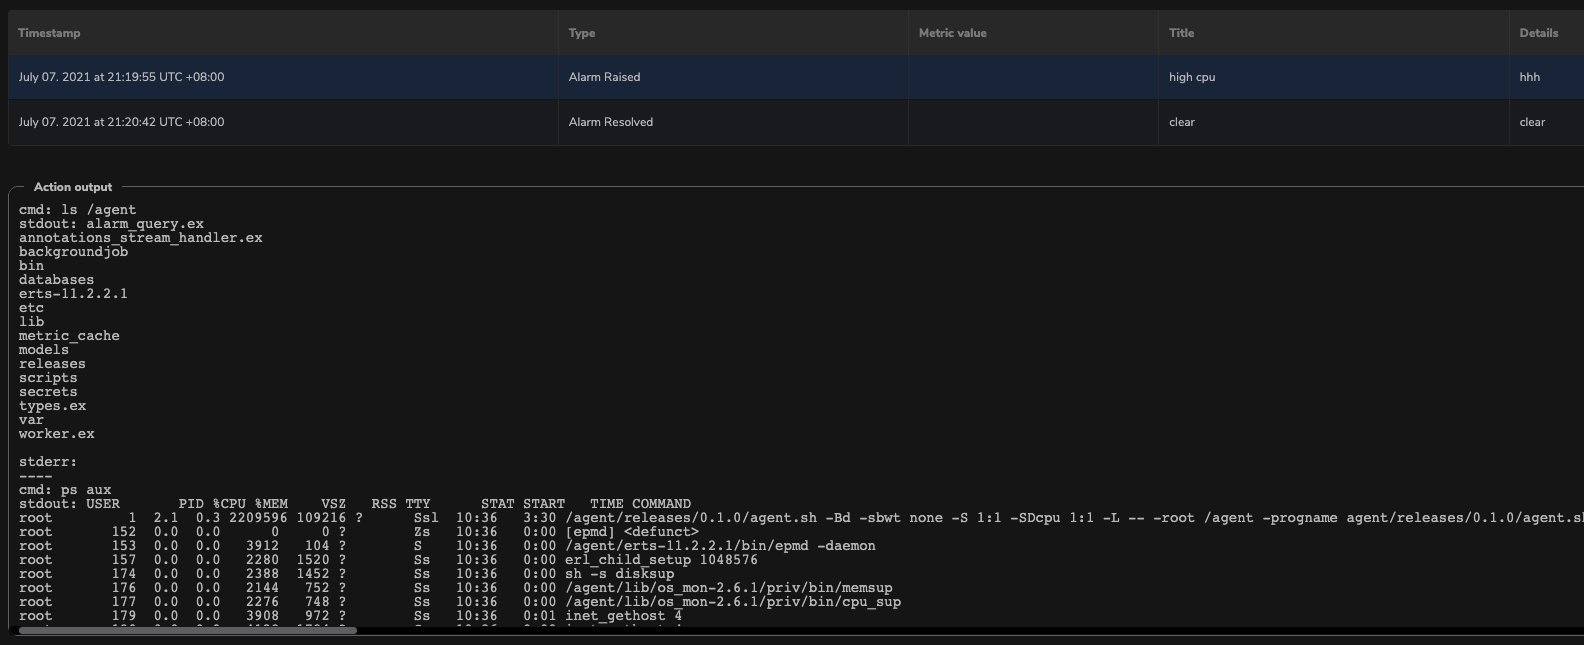Click the releases line
1584x645 pixels.
pos(52,364)
